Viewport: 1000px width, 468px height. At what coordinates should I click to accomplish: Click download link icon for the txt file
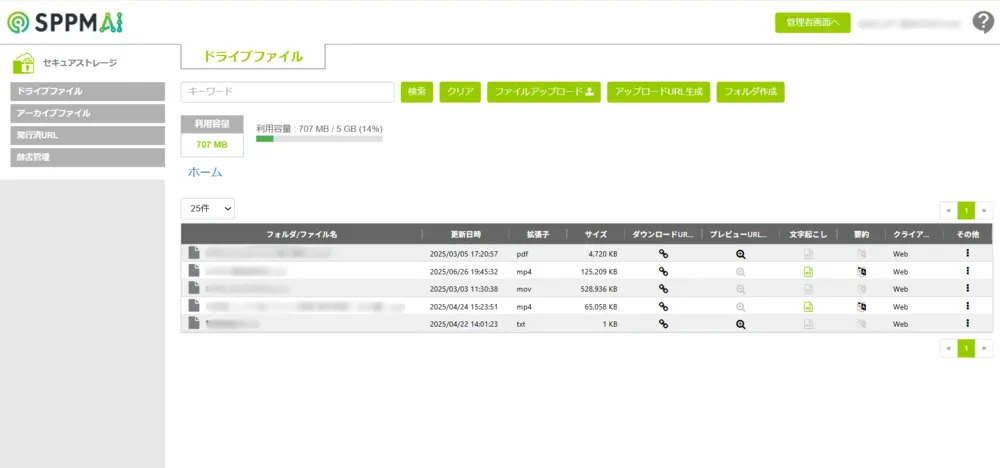tap(663, 324)
